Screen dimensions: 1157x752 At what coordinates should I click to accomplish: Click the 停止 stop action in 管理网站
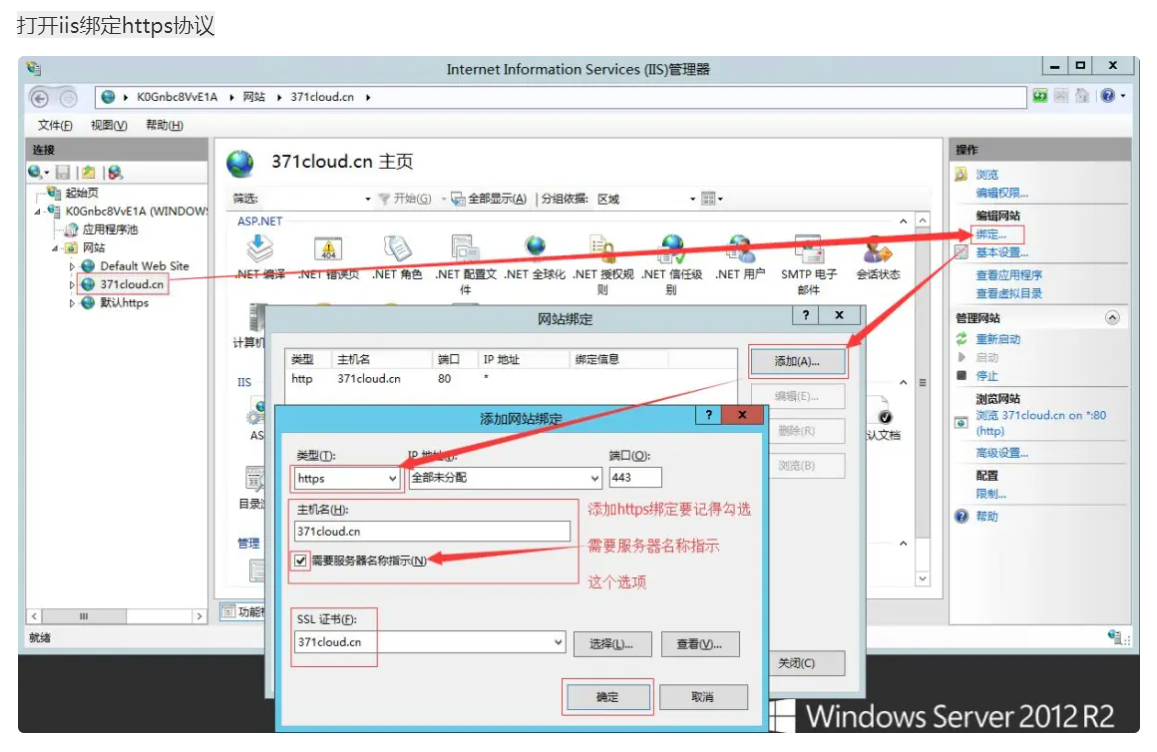click(x=987, y=376)
